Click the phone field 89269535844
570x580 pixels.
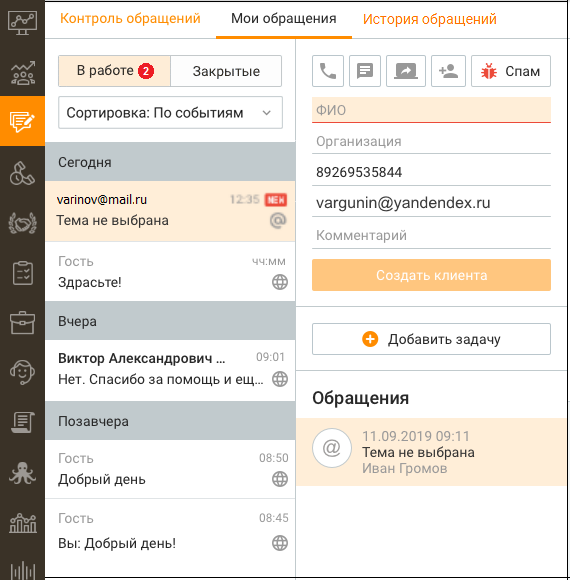point(431,172)
